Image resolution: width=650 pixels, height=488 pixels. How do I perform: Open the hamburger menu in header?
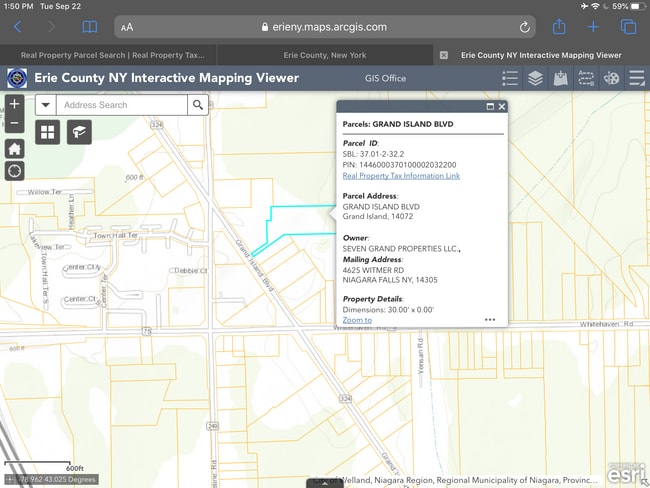click(636, 79)
